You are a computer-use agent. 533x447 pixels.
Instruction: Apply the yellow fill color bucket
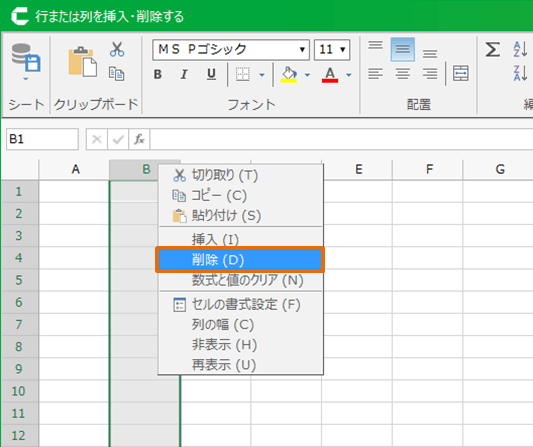tap(289, 74)
